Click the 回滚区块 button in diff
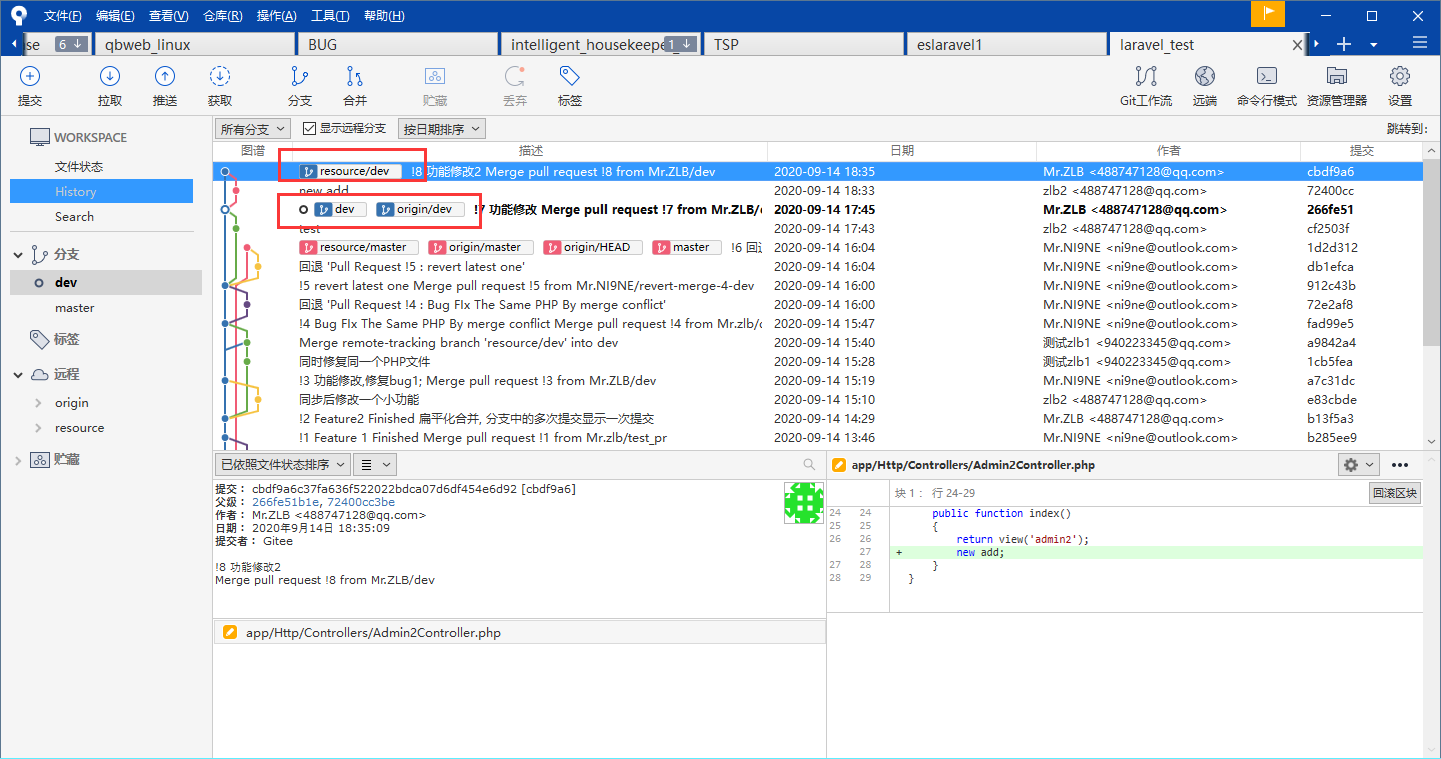1441x759 pixels. [x=1395, y=493]
